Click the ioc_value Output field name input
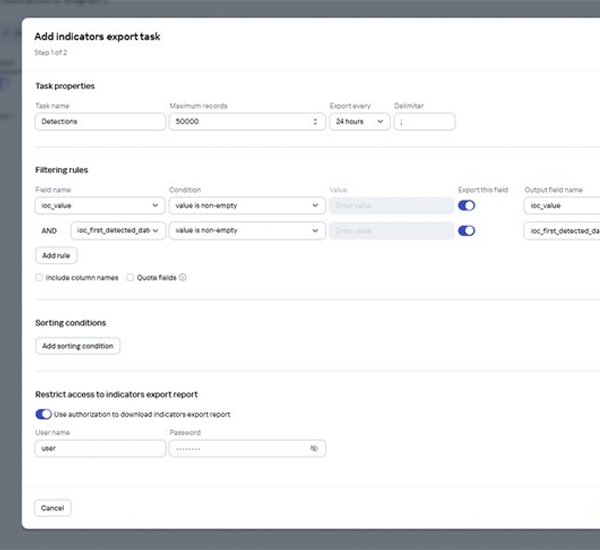 562,206
